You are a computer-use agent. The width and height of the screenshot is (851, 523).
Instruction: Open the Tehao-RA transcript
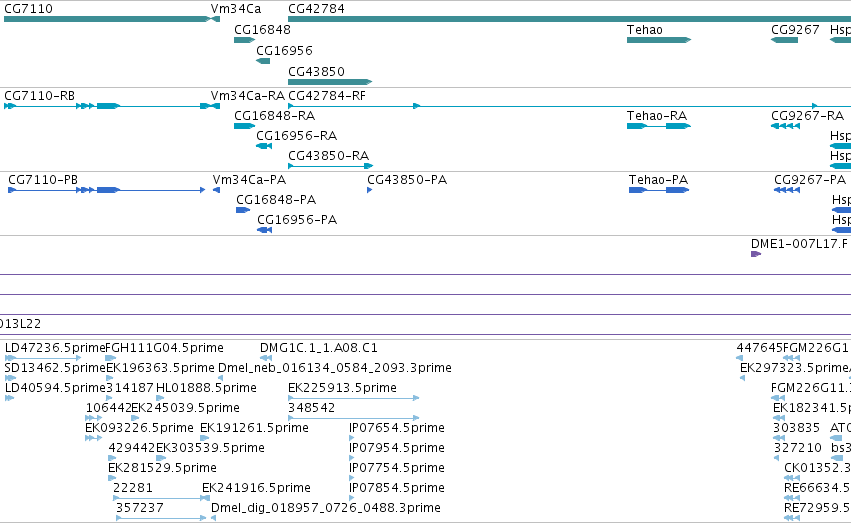click(657, 116)
